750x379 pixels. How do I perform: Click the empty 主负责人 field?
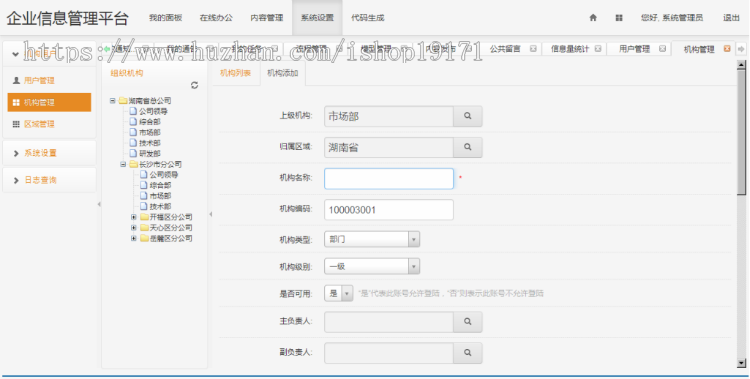[x=389, y=322]
